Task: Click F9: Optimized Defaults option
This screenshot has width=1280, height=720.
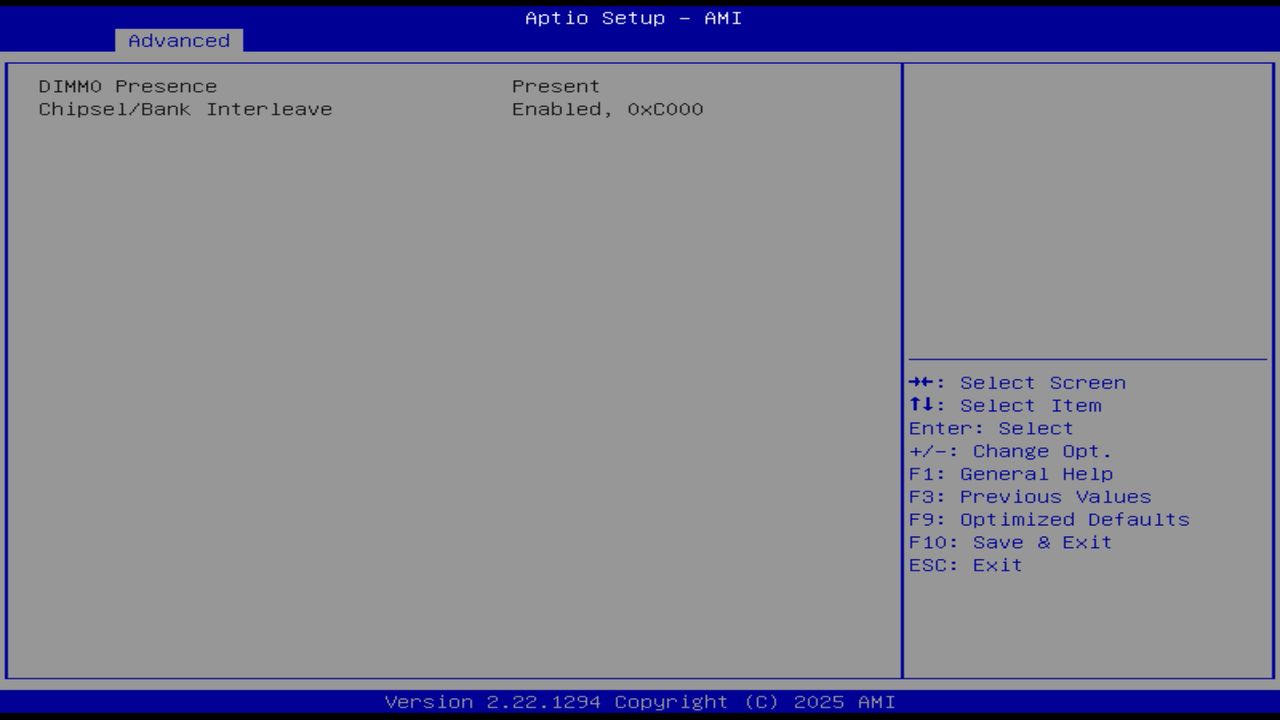Action: tap(1049, 519)
